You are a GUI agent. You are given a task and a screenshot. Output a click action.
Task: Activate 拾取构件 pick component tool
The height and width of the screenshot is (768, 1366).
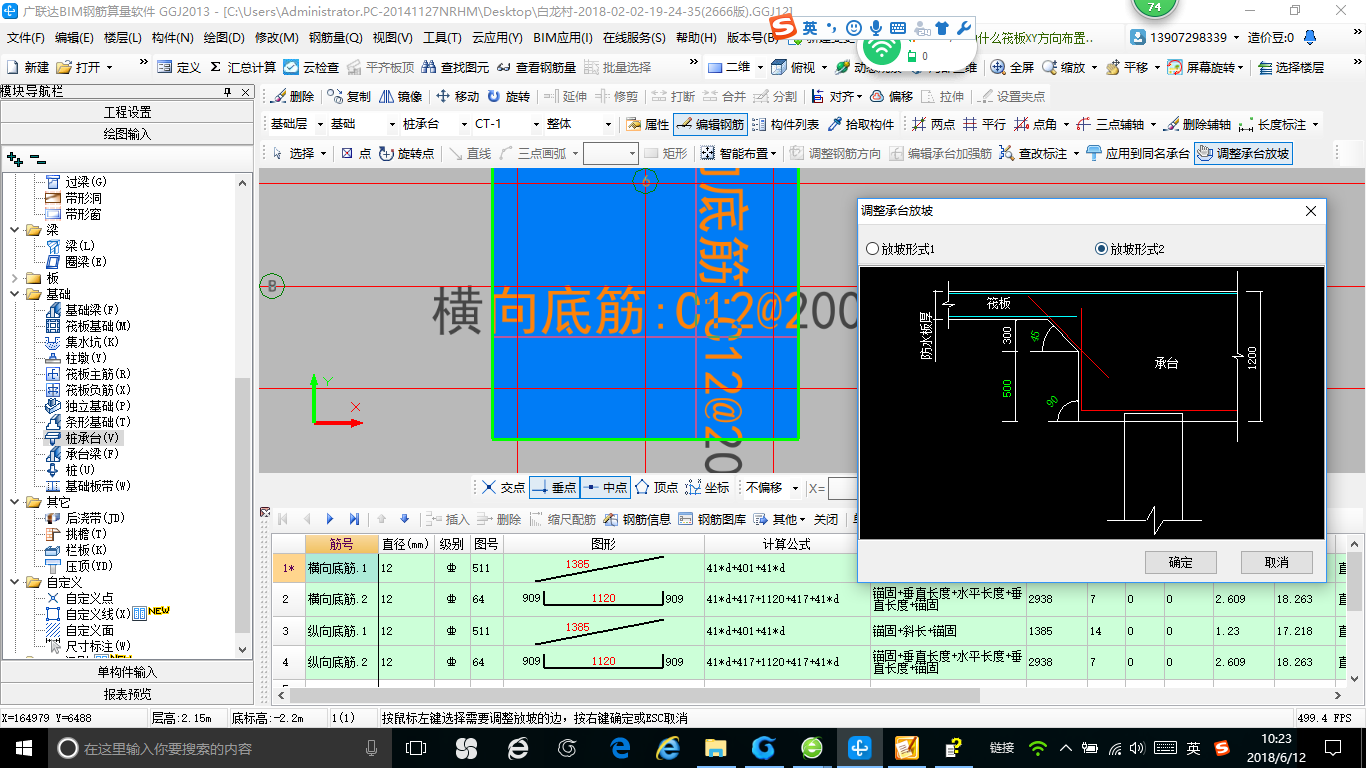[860, 125]
